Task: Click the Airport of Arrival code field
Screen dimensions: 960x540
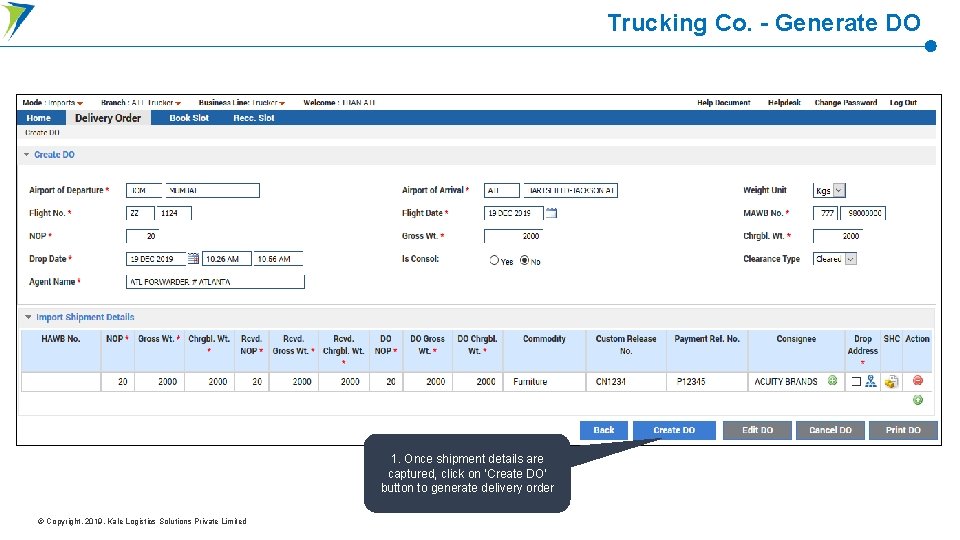Action: [501, 190]
